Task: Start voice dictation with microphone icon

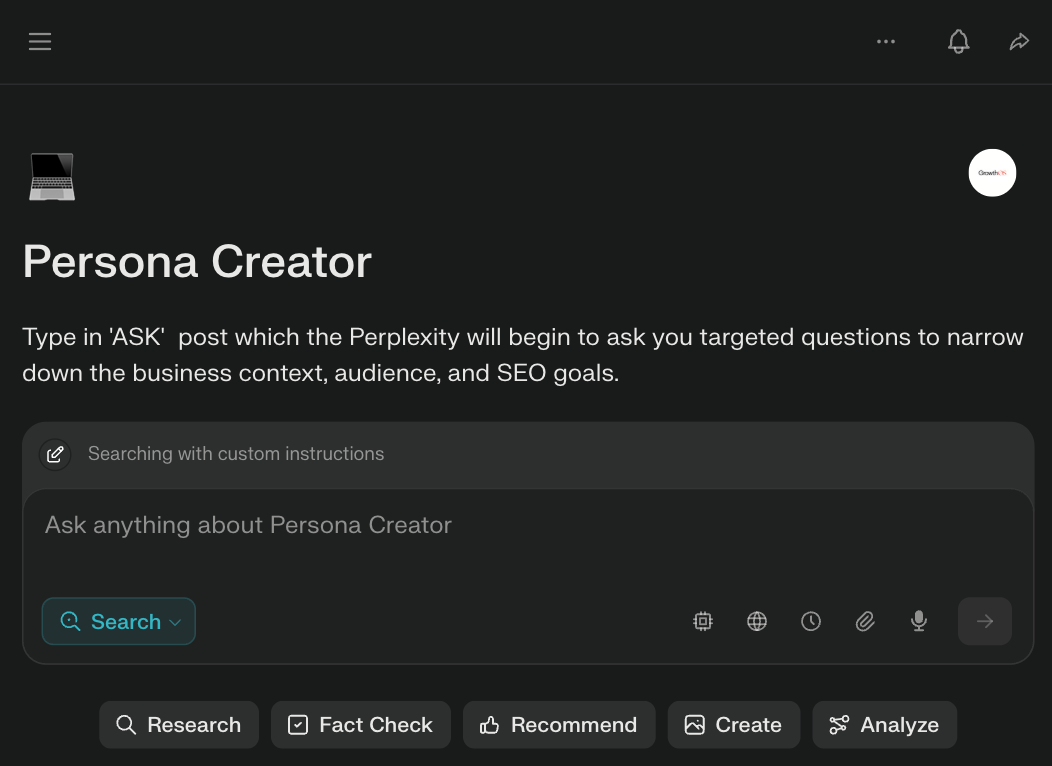Action: coord(919,621)
